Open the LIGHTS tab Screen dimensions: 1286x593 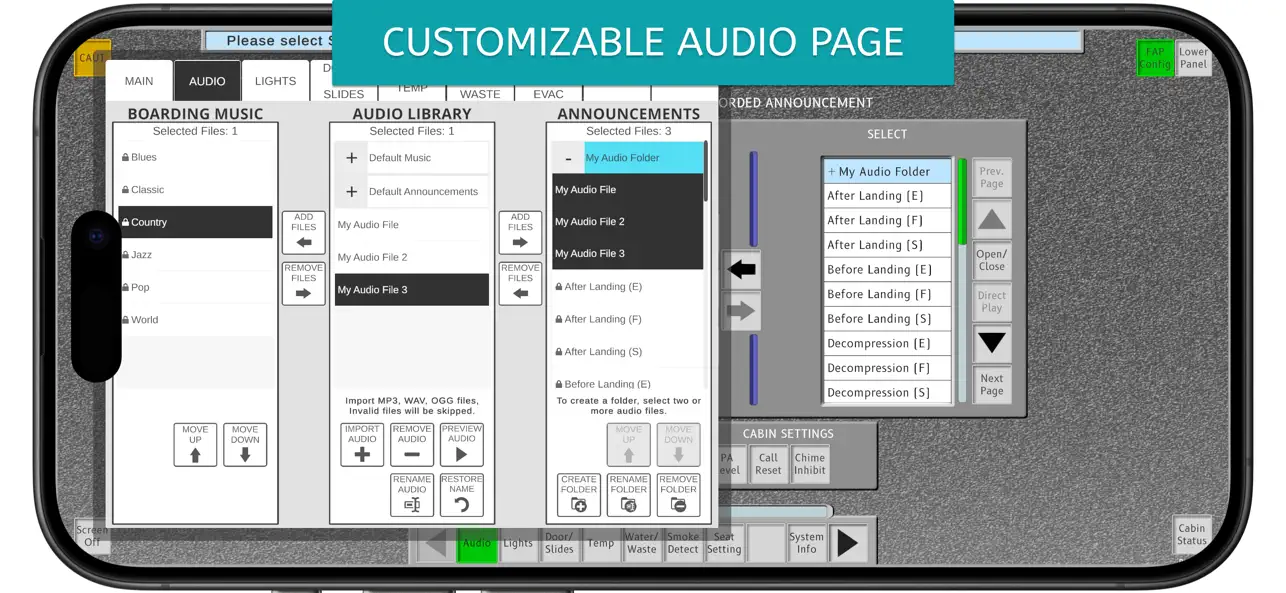[275, 81]
